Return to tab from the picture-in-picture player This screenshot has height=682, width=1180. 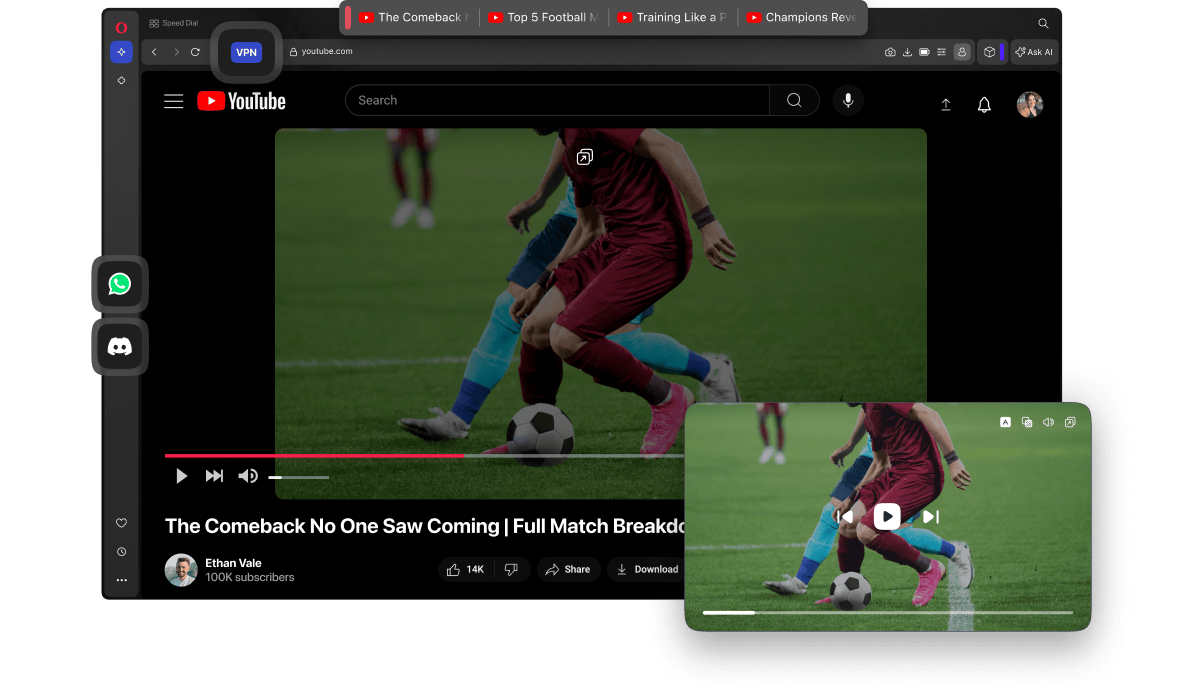tap(1070, 422)
